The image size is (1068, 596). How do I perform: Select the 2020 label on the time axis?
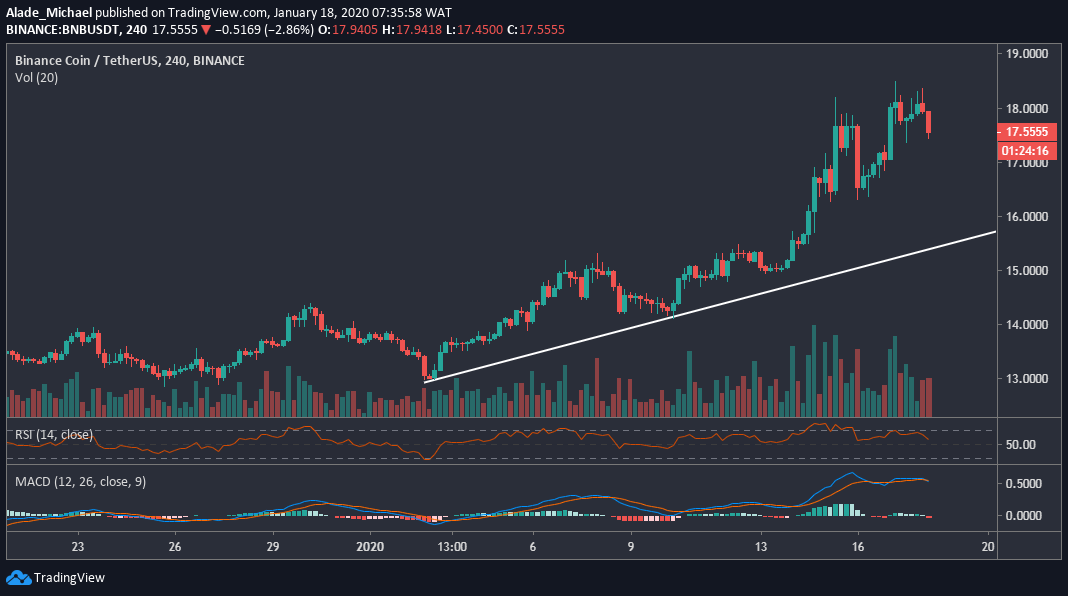370,547
